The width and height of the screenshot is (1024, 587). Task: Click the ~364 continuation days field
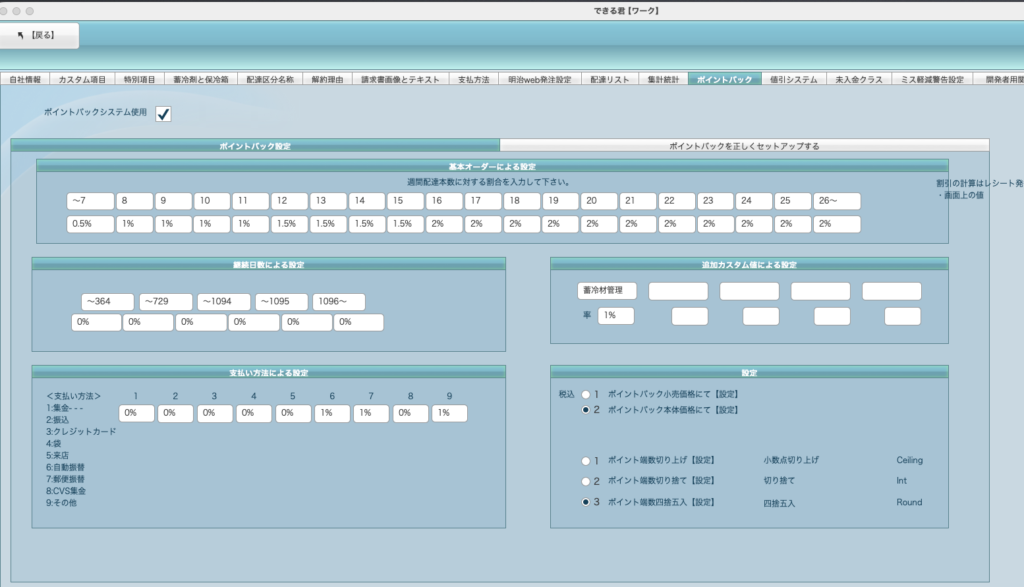107,302
